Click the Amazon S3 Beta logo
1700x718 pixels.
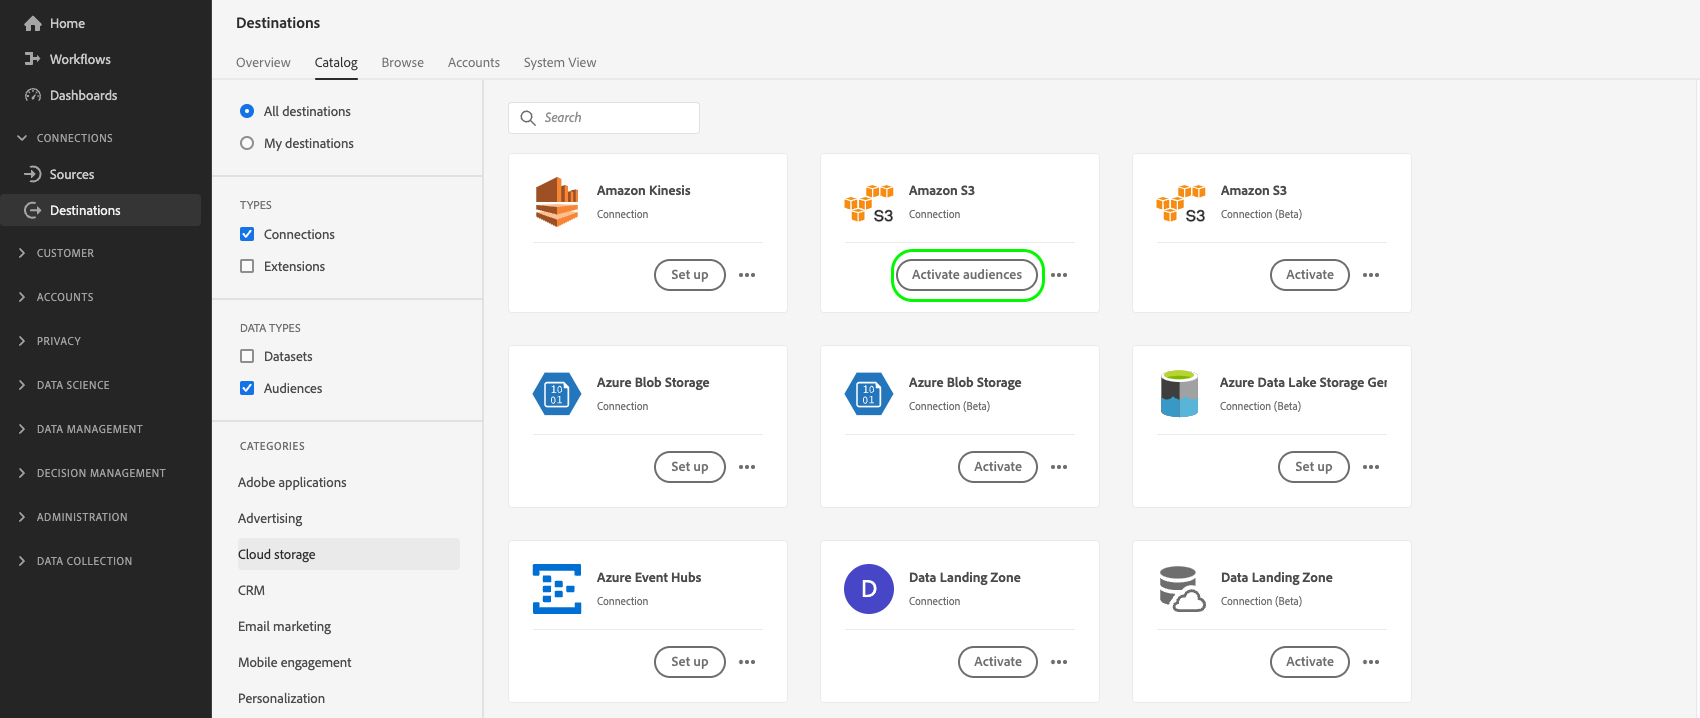pos(1181,203)
